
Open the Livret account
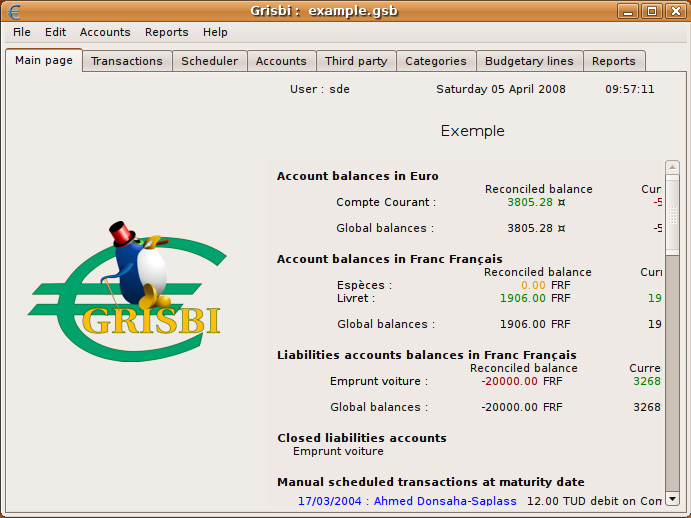(x=356, y=298)
